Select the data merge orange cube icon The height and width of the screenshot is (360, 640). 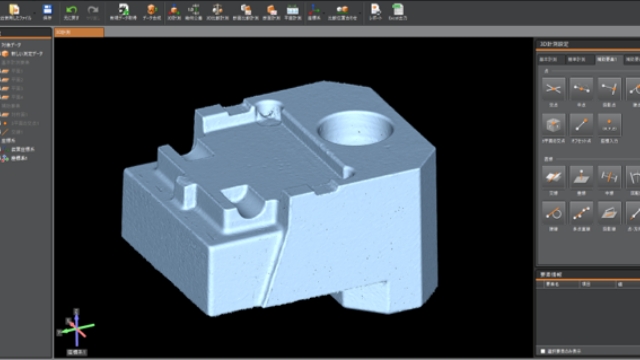pos(151,9)
